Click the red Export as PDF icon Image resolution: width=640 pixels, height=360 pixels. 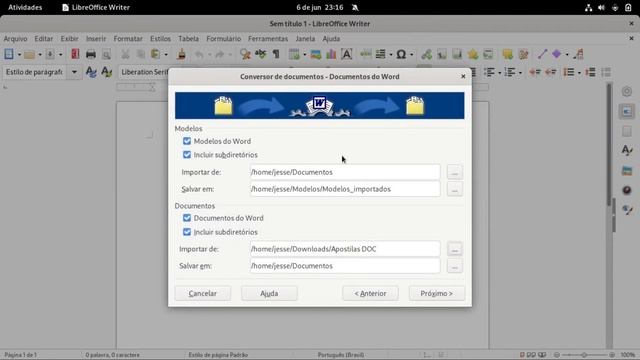pyautogui.click(x=75, y=54)
